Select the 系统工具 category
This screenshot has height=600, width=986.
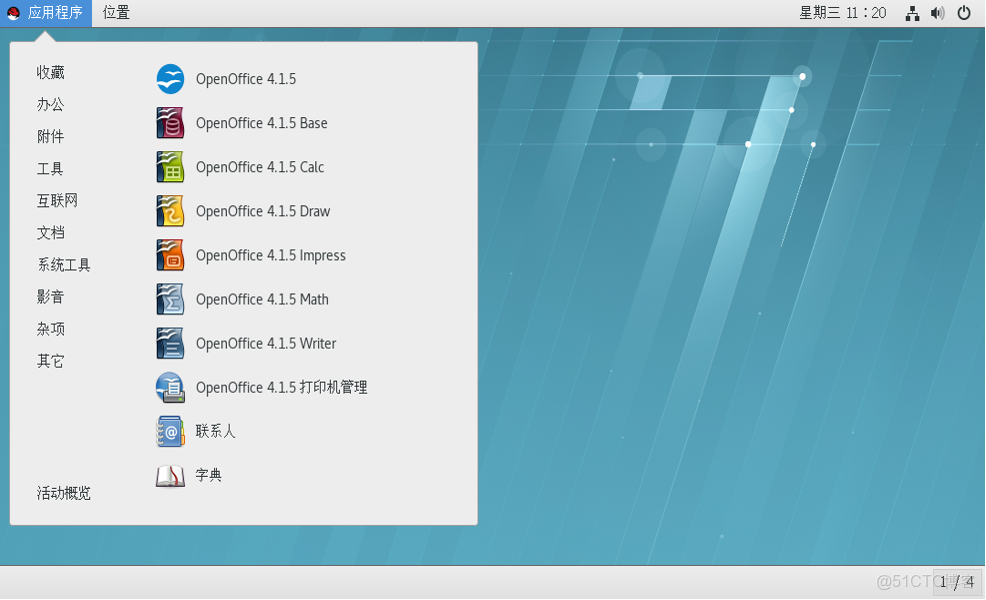[66, 264]
